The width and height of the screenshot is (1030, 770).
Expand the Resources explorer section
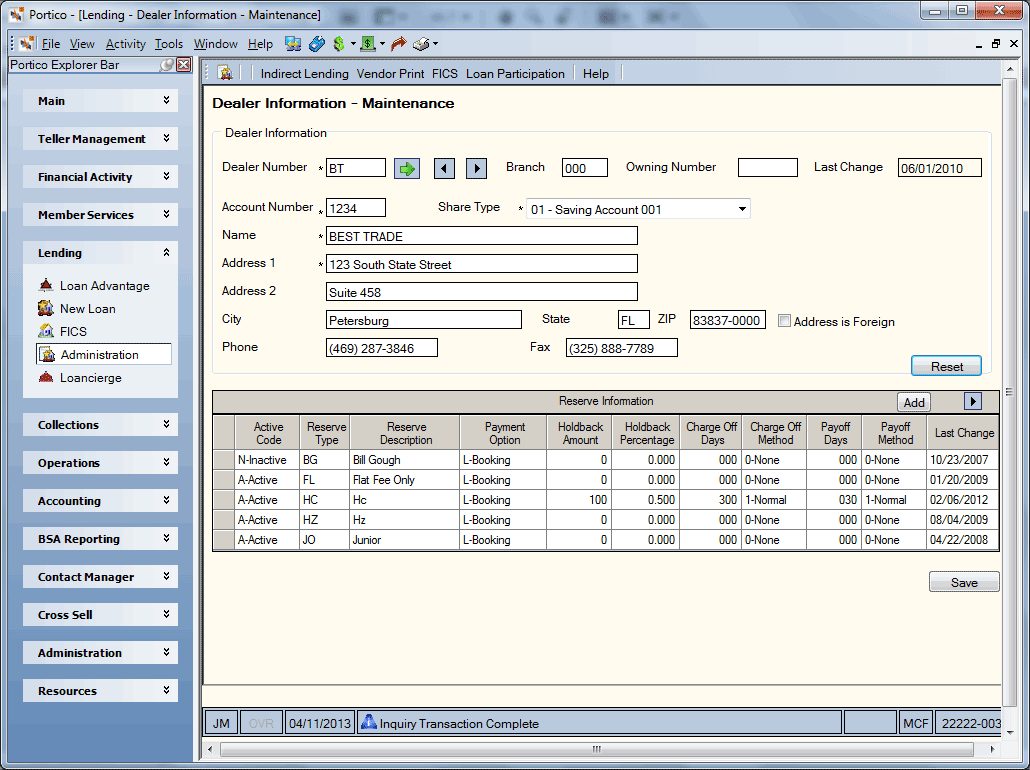point(166,690)
